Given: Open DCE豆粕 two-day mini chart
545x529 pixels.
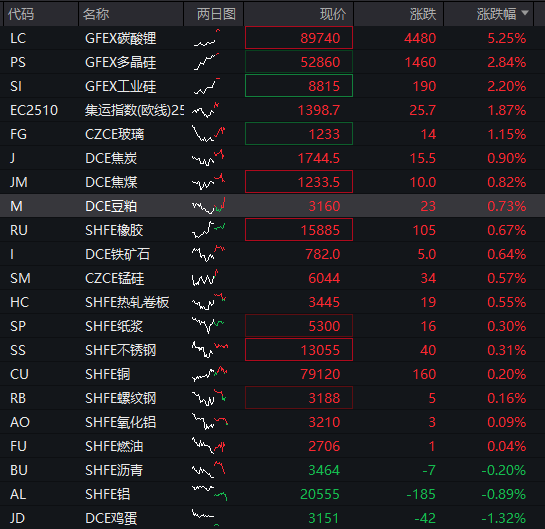Looking at the screenshot, I should 209,206.
